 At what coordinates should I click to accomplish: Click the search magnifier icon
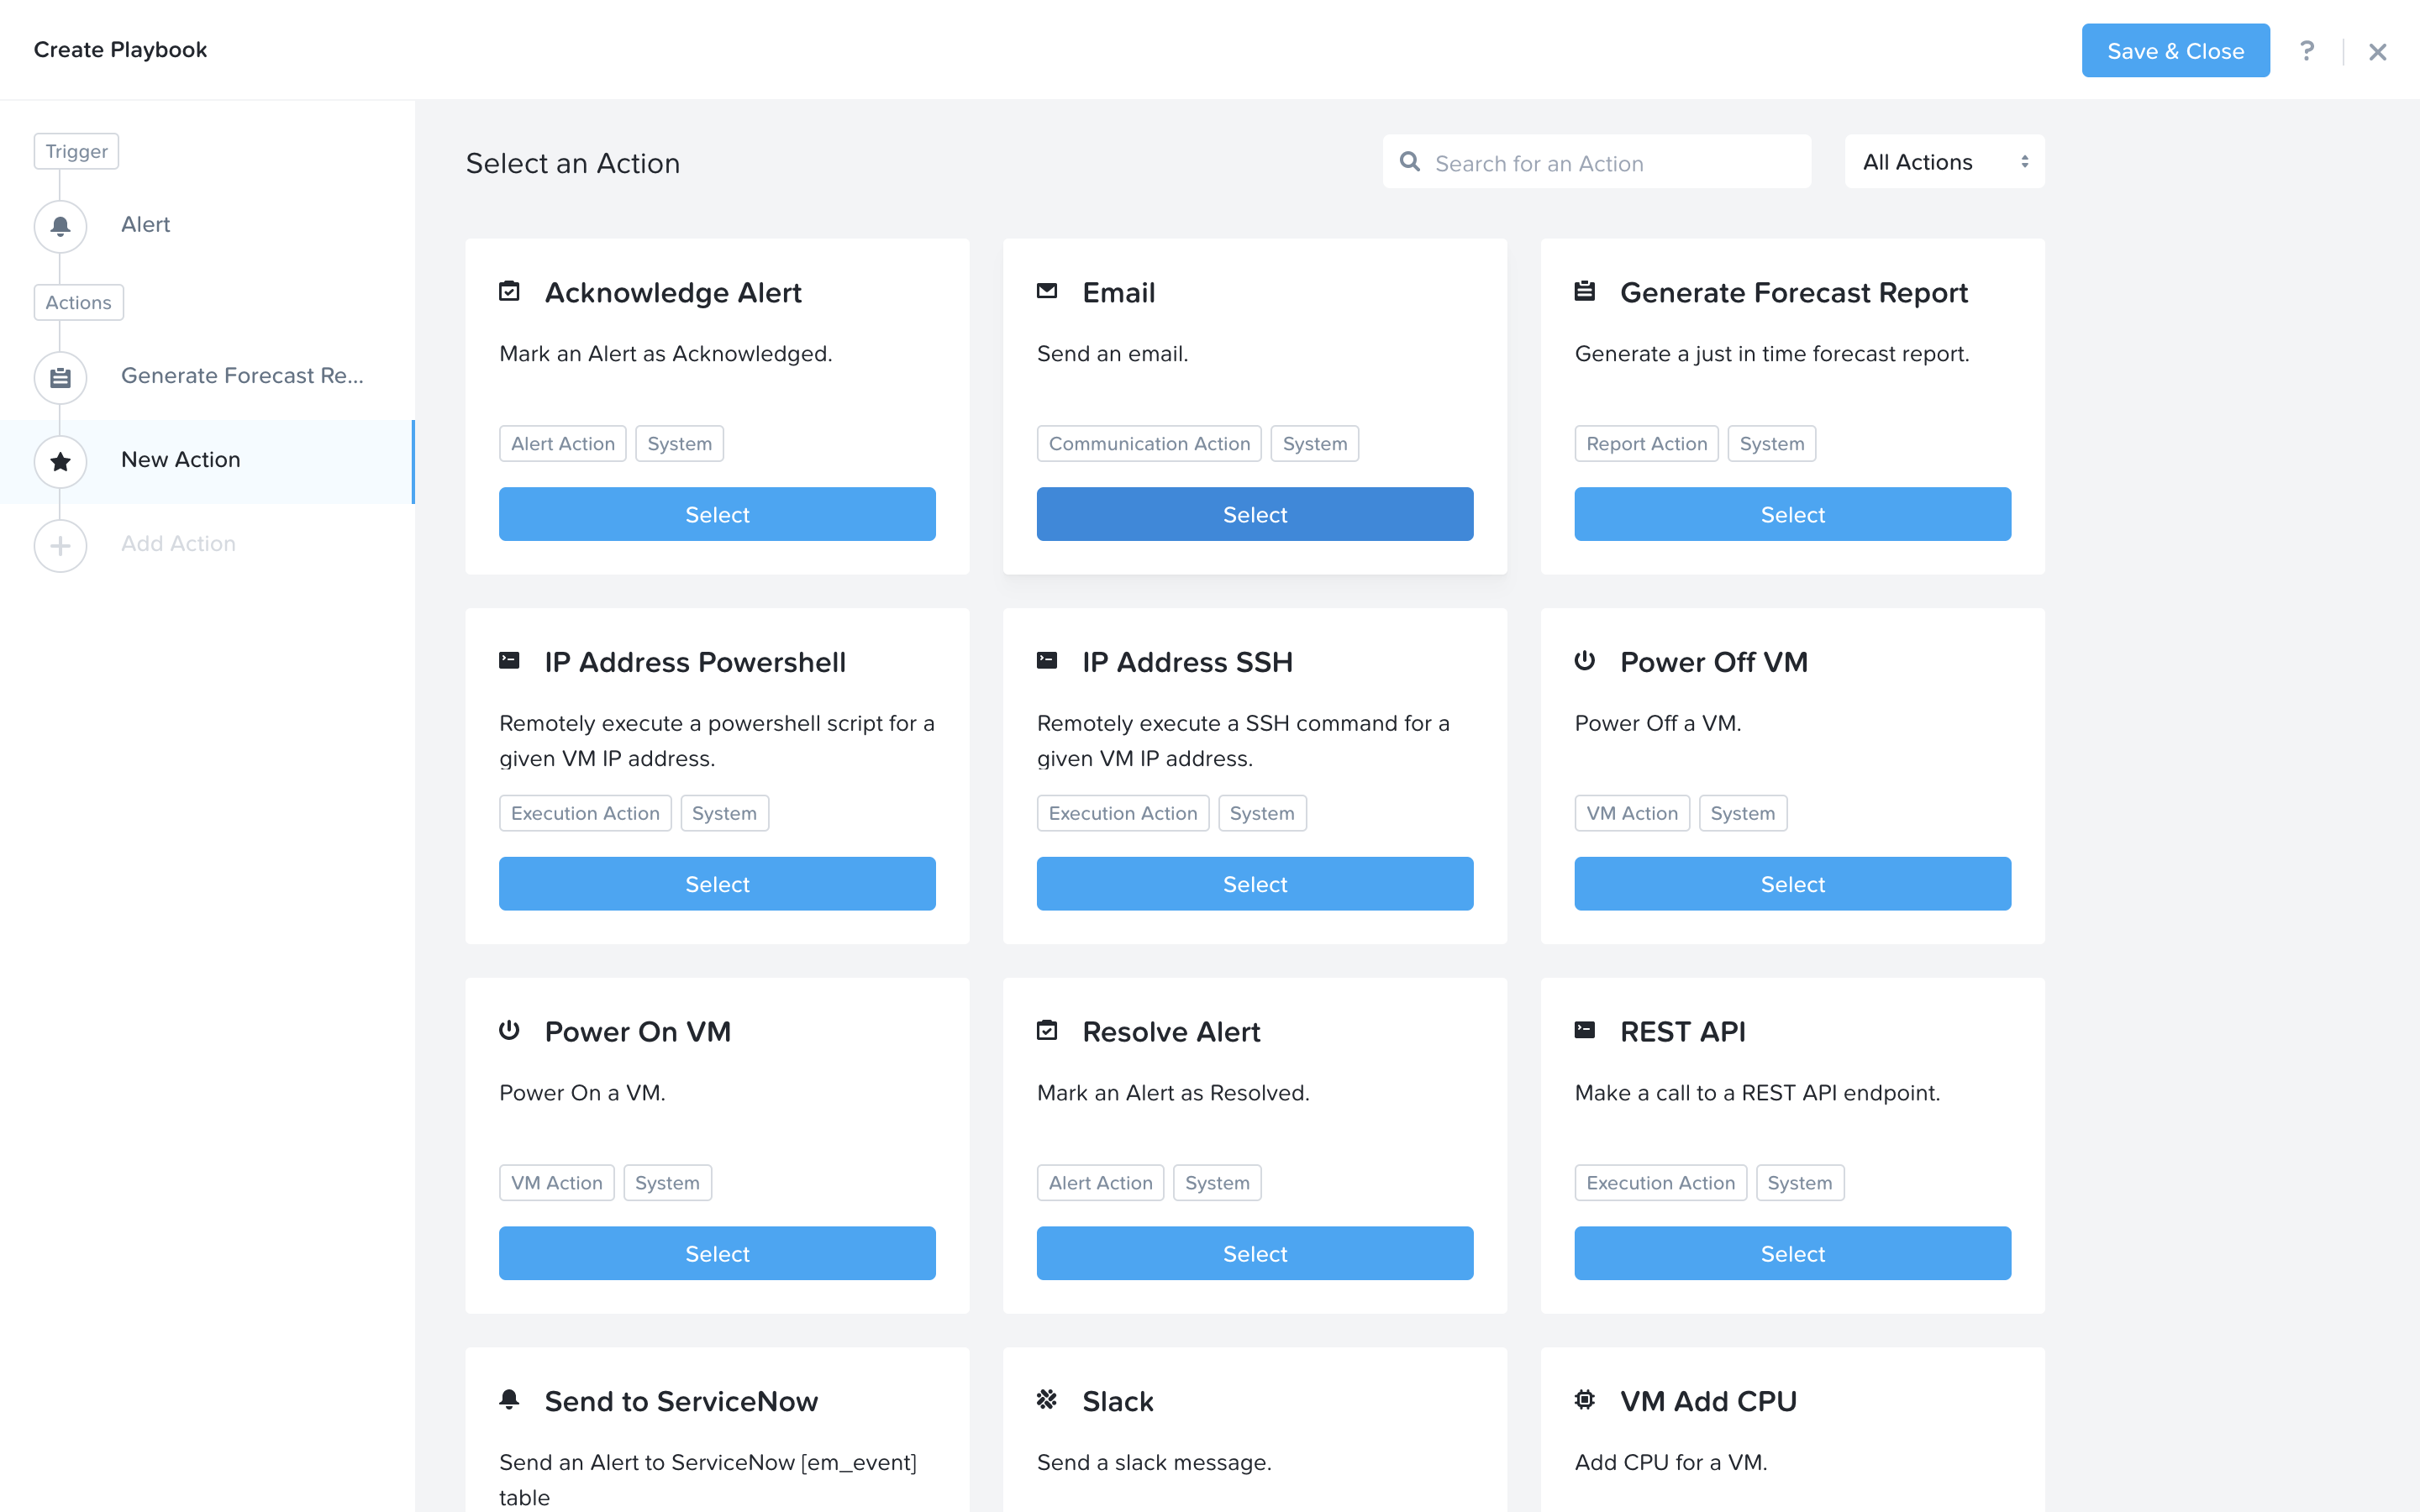pos(1410,162)
